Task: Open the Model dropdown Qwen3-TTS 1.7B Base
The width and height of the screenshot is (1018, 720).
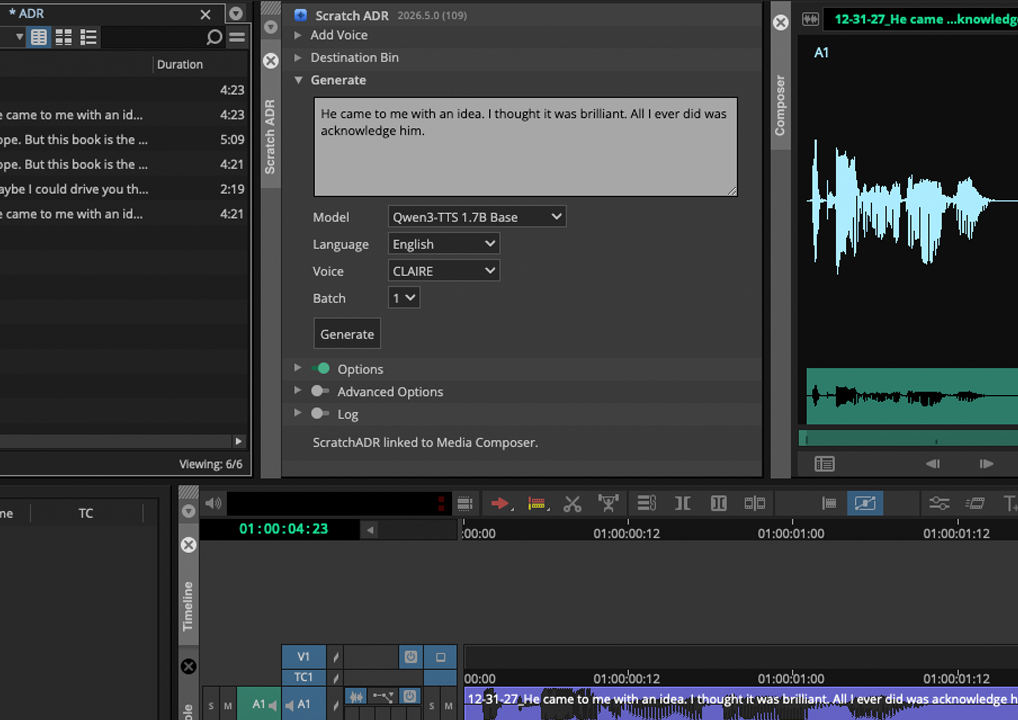Action: point(477,216)
